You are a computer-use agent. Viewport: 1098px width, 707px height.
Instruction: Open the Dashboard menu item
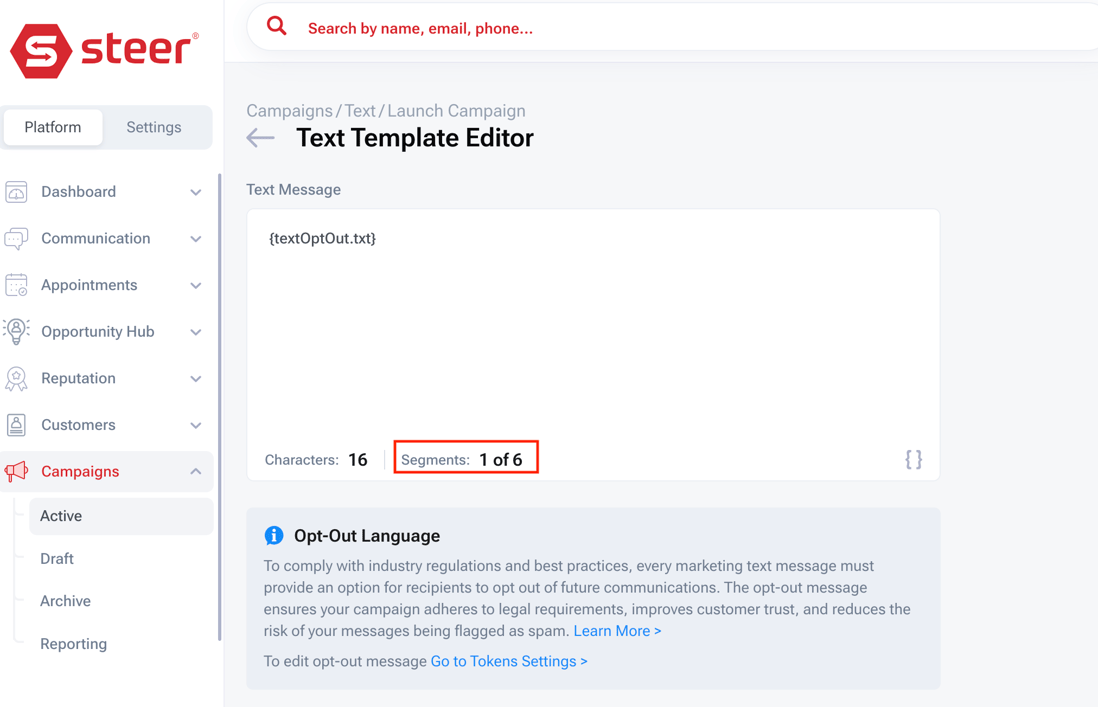click(106, 191)
